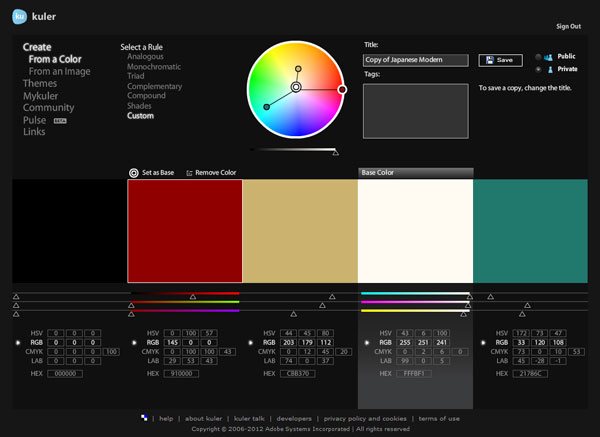The width and height of the screenshot is (600, 437).
Task: Select the Triad color rule
Action: click(136, 76)
